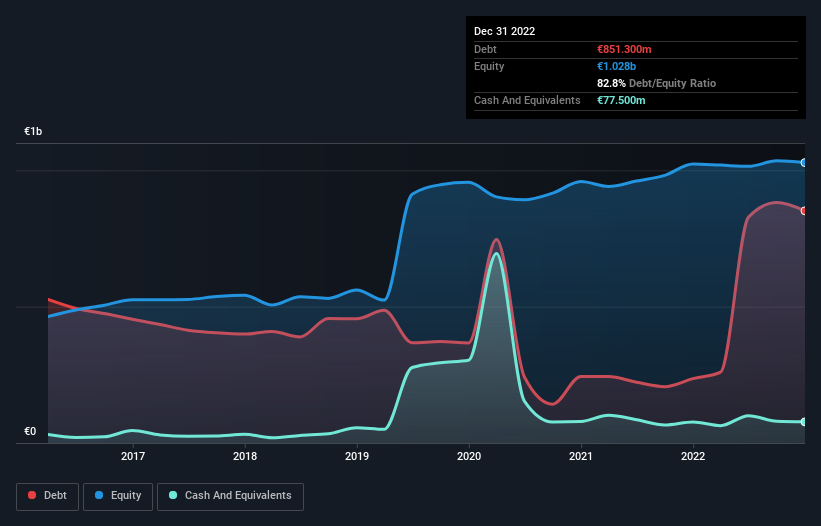Select the 2022 x-axis label

tap(693, 456)
